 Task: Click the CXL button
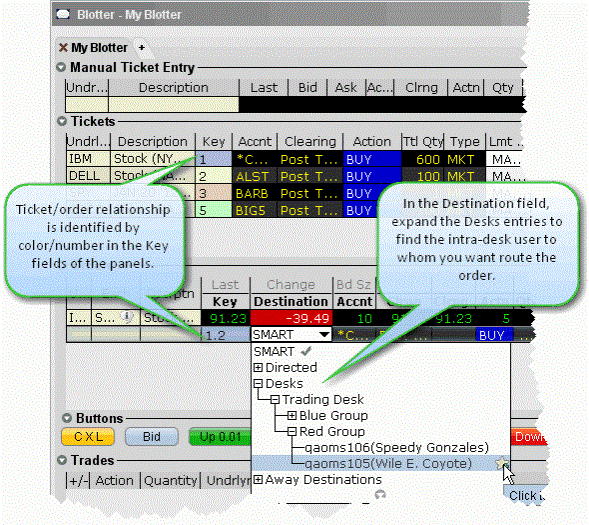(88, 437)
